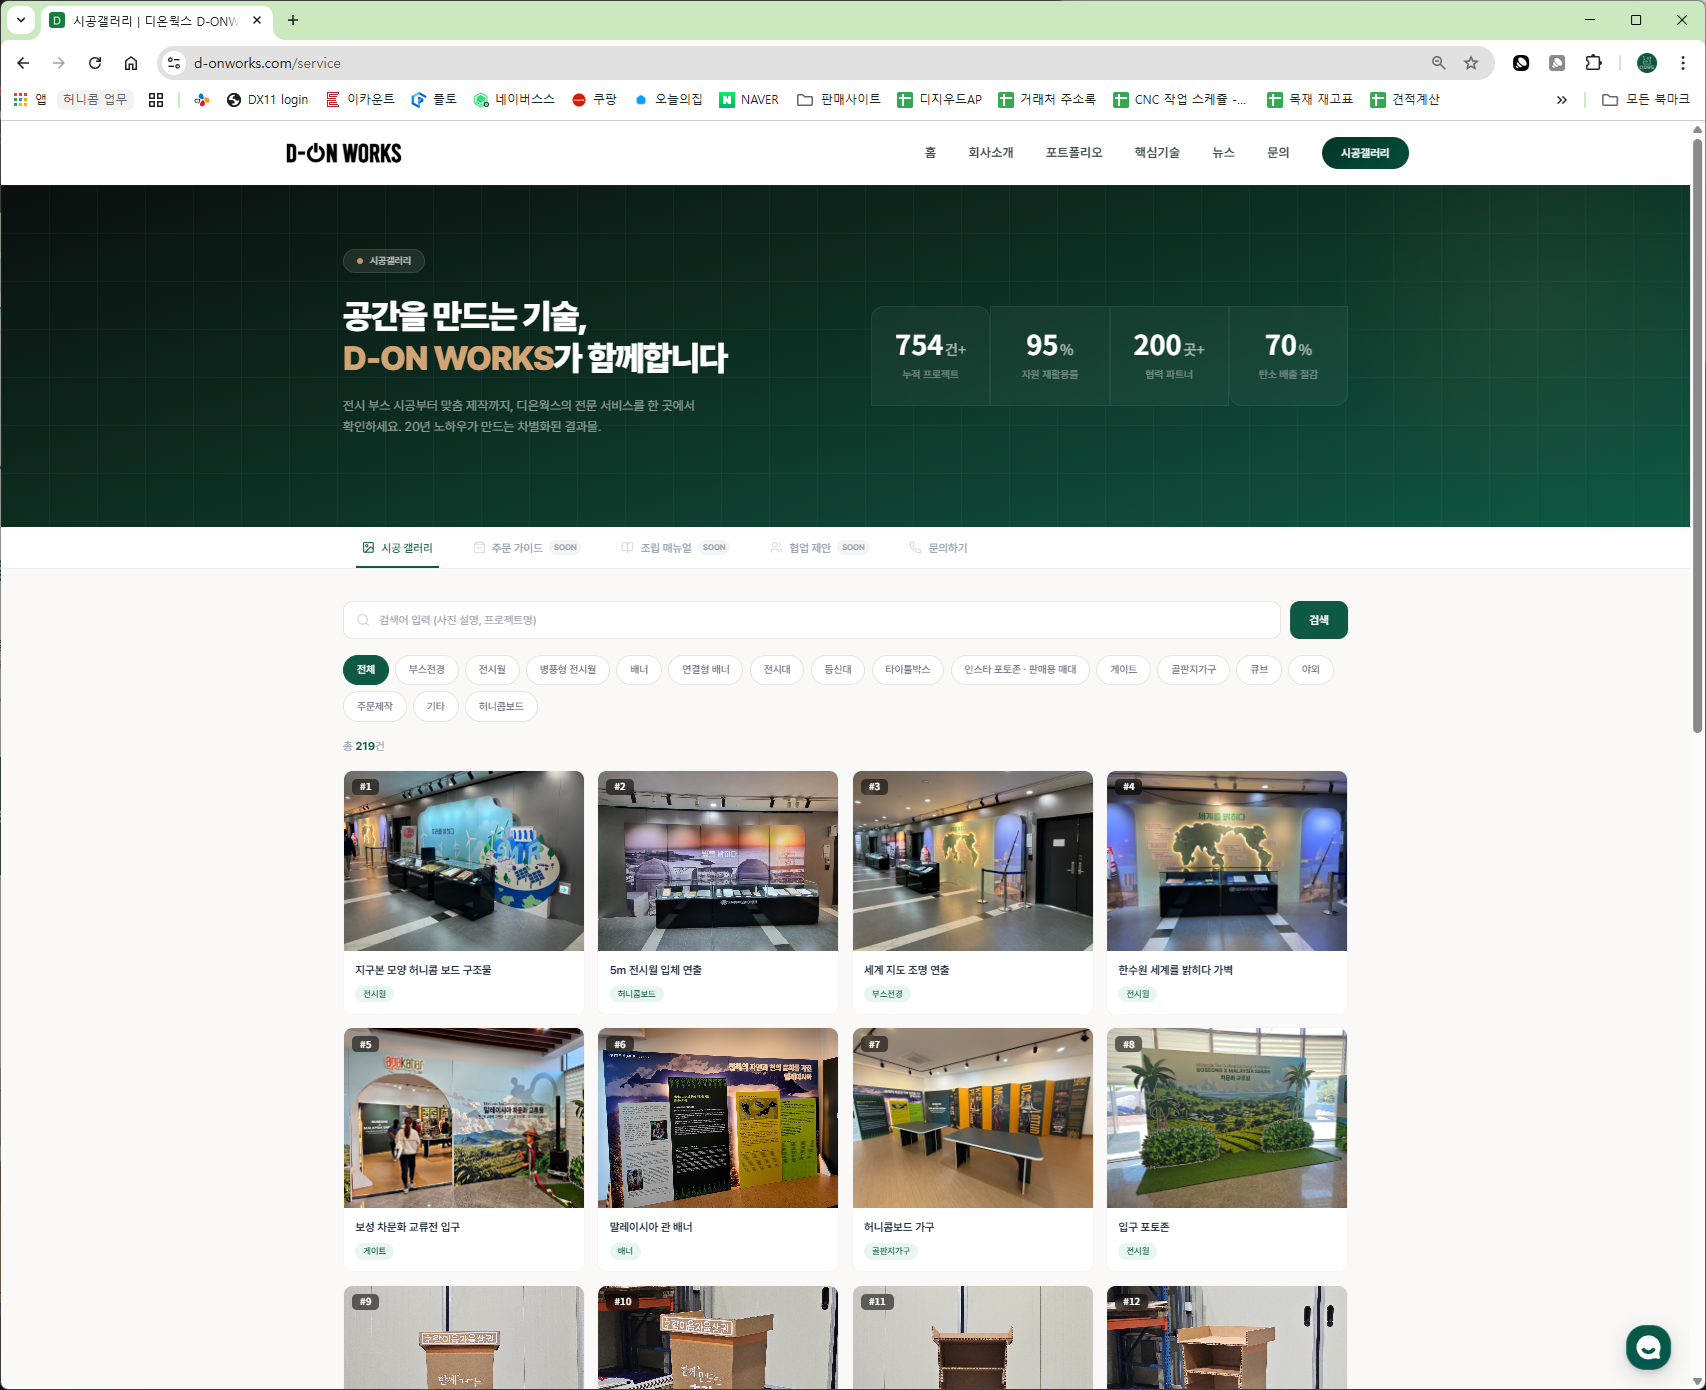This screenshot has height=1390, width=1706.
Task: Filter gallery by 골판지가구
Action: [1193, 669]
